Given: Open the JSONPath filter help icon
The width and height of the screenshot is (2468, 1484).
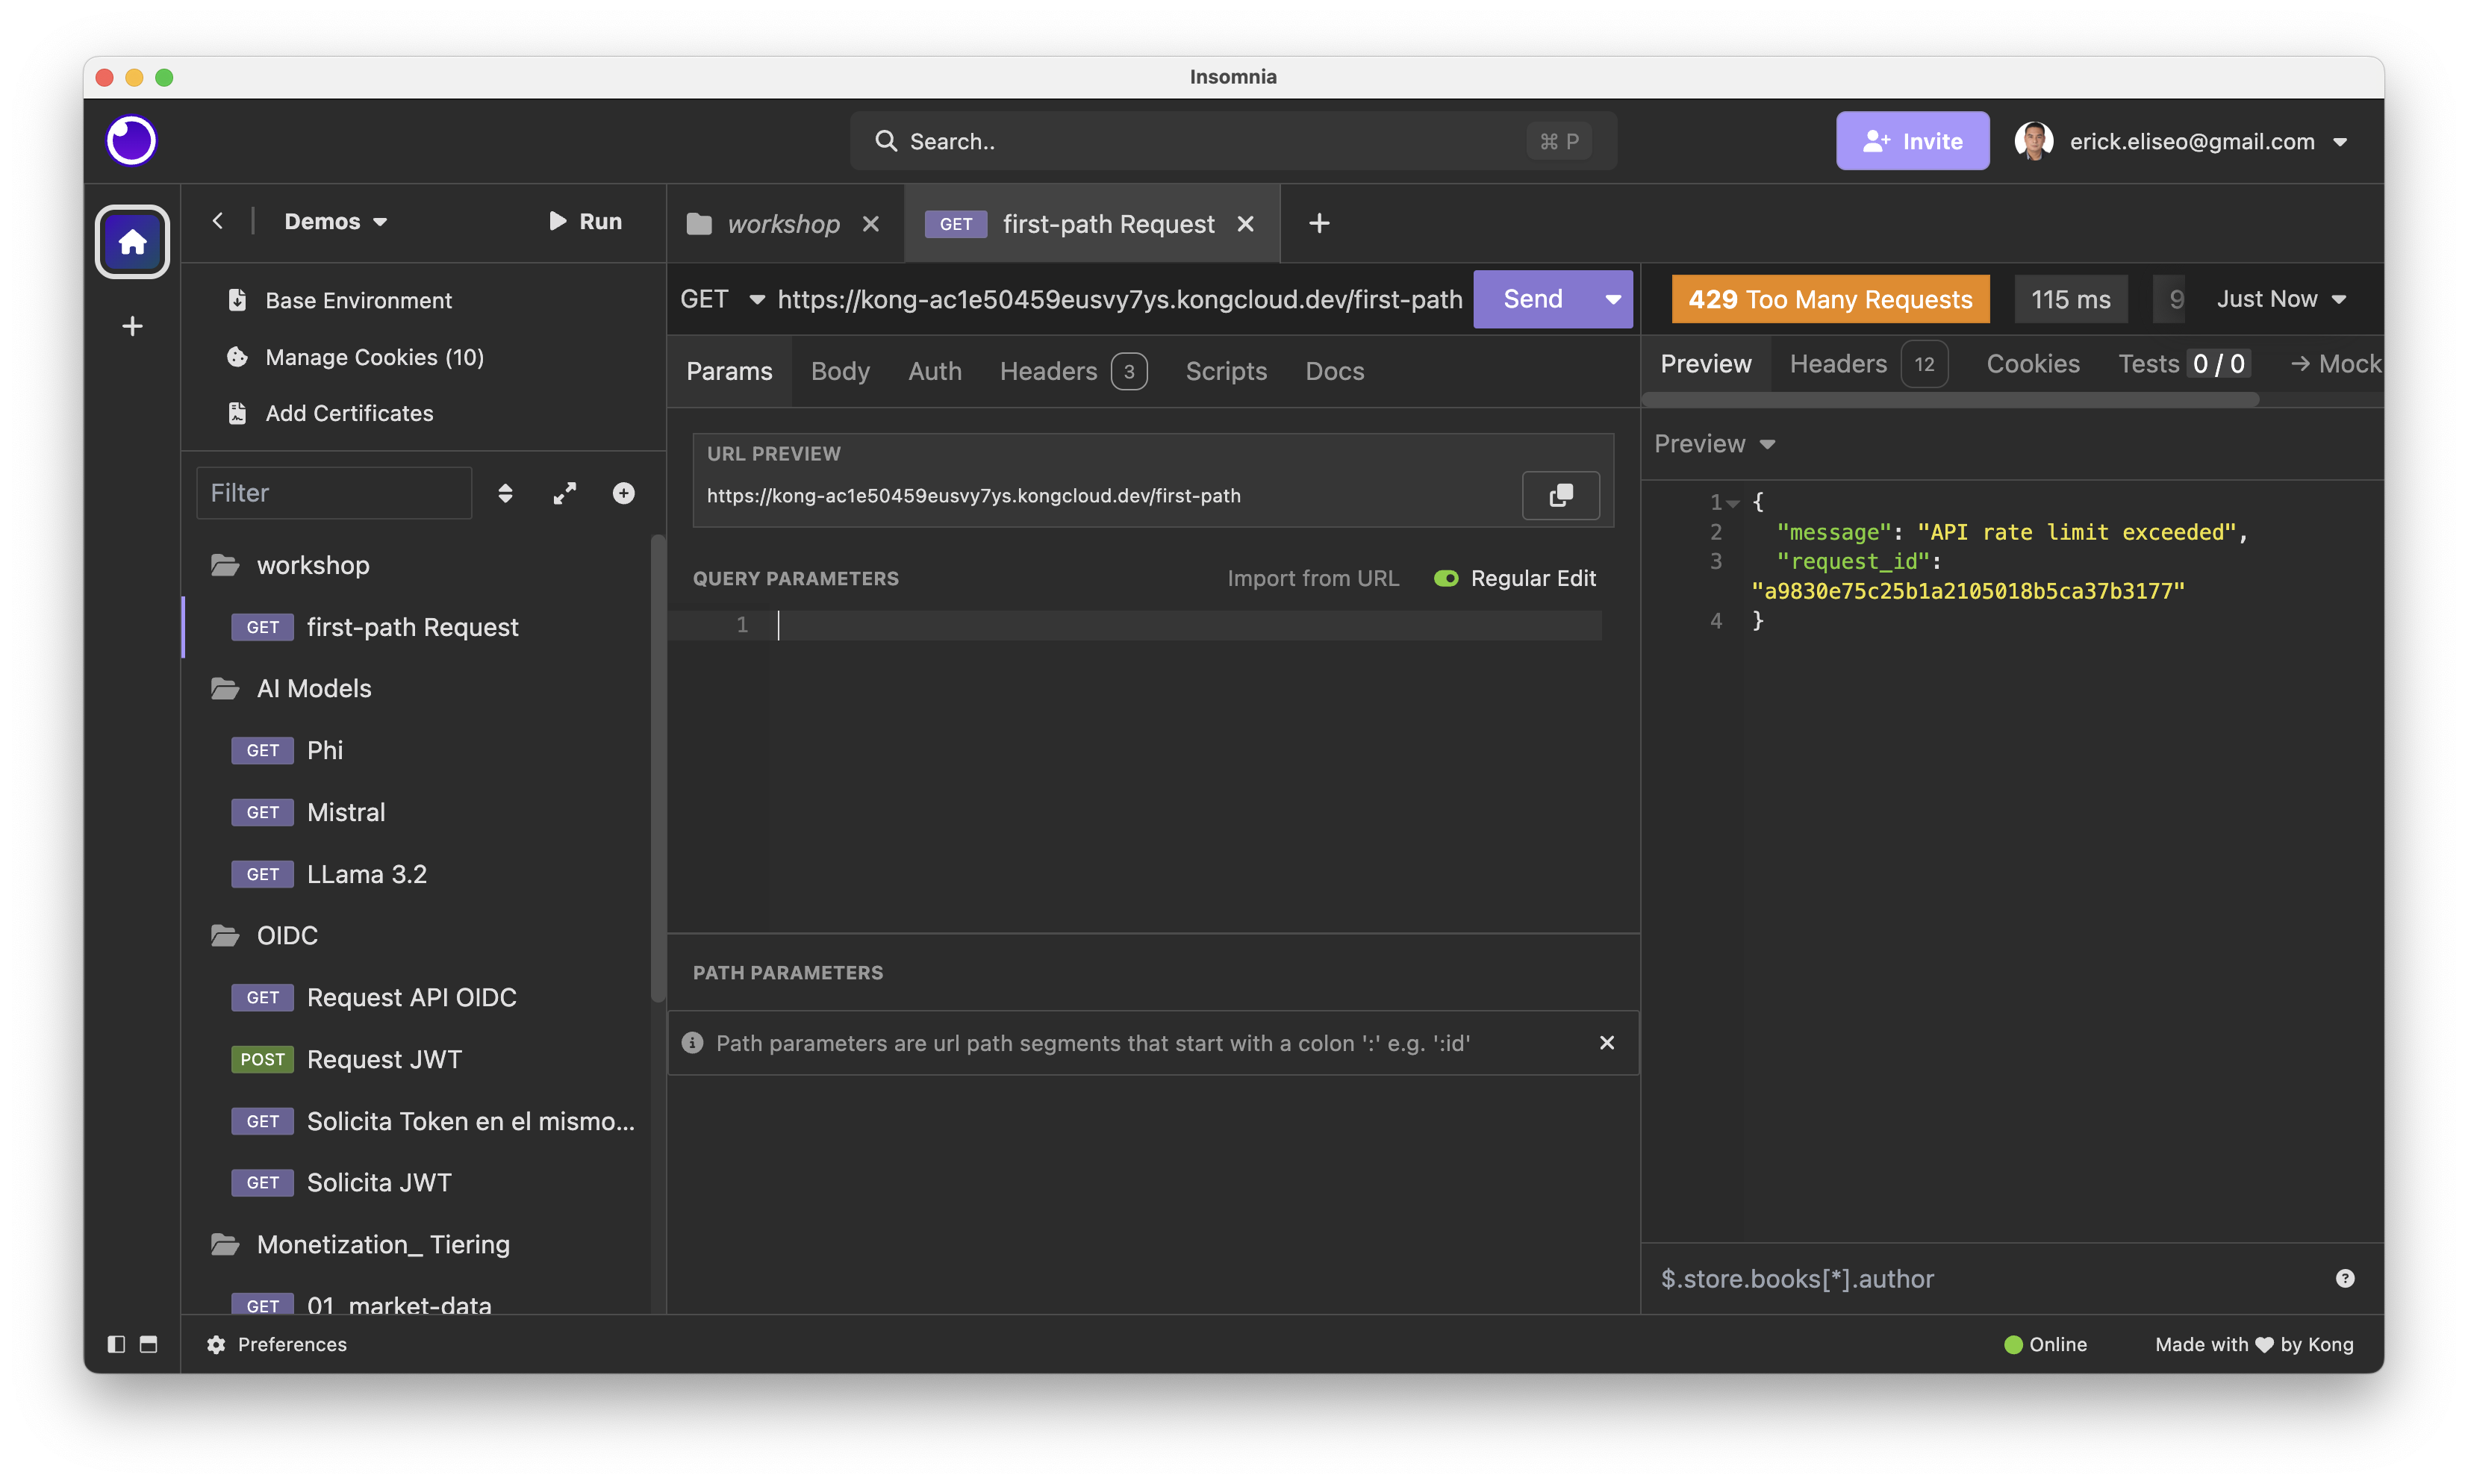Looking at the screenshot, I should pyautogui.click(x=2344, y=1278).
